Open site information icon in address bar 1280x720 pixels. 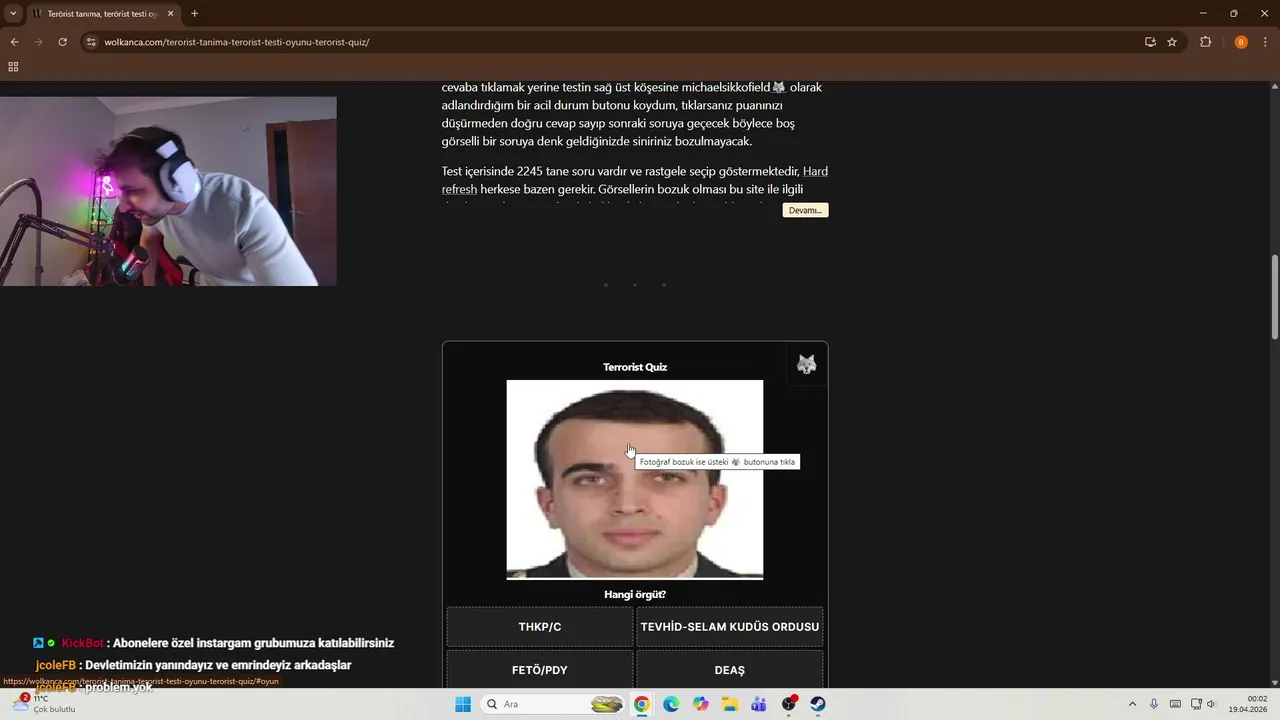[x=91, y=42]
